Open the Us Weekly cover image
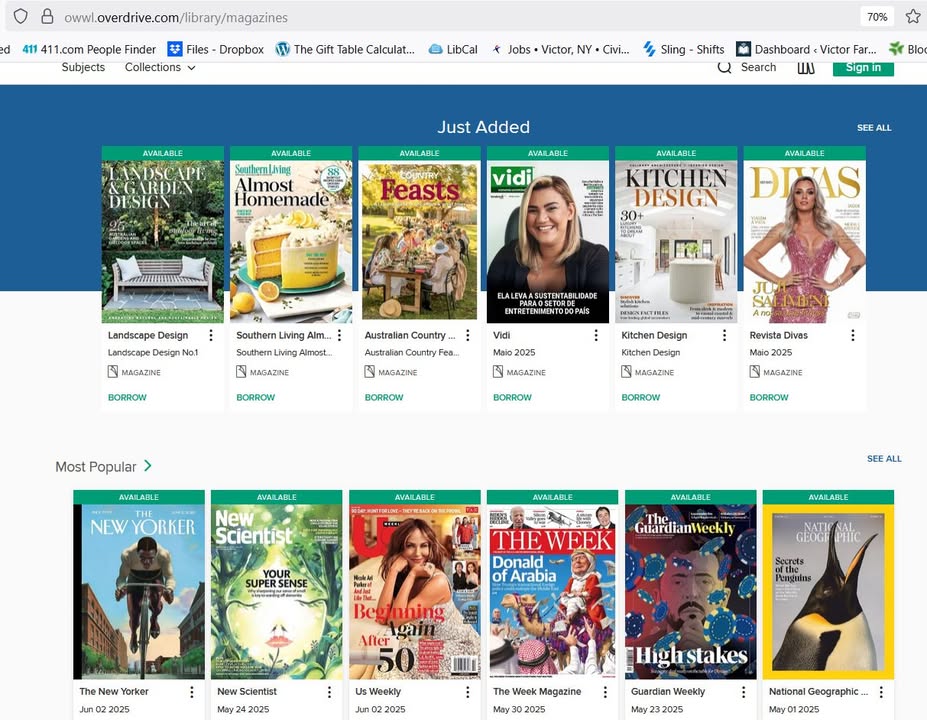Image resolution: width=927 pixels, height=720 pixels. tap(414, 592)
